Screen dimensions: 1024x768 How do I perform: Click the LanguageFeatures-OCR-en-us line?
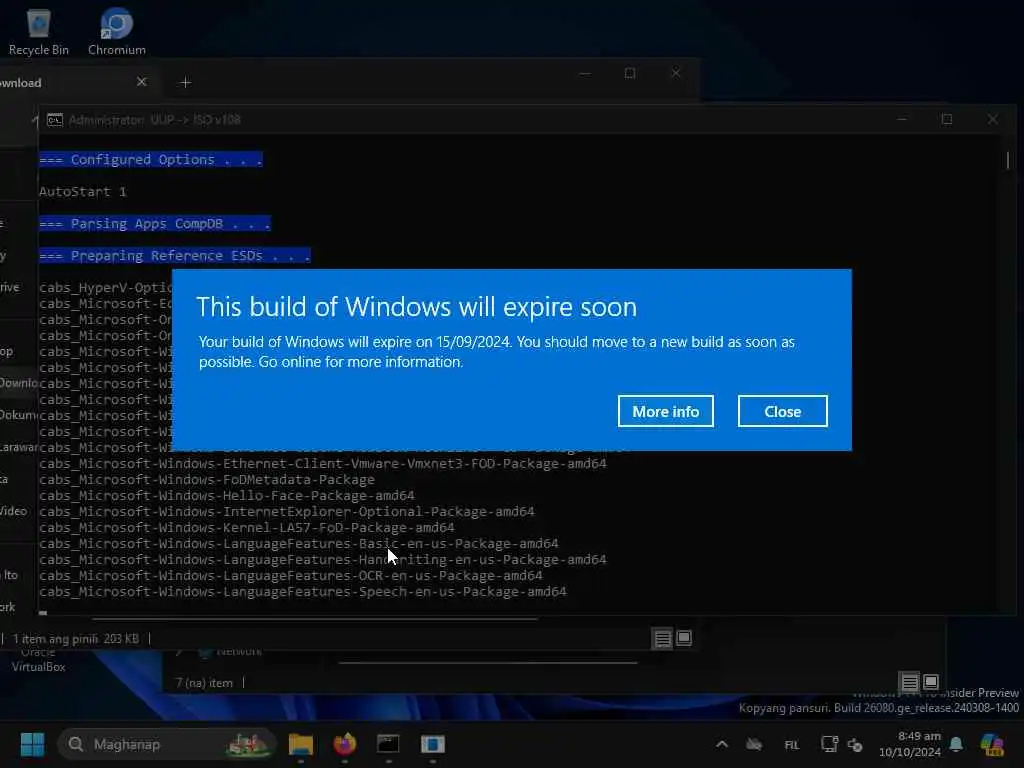291,575
